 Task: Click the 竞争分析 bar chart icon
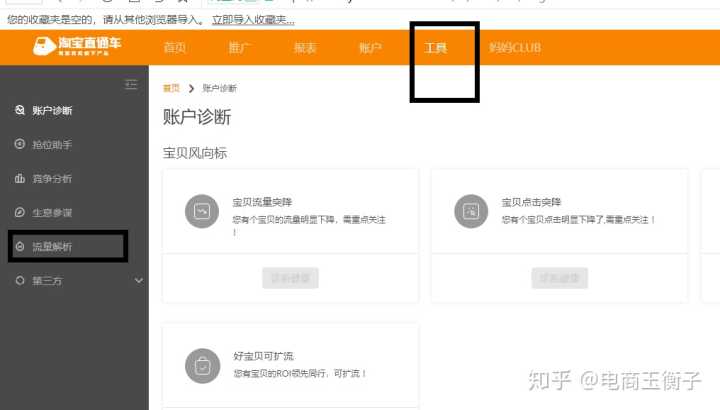click(19, 178)
